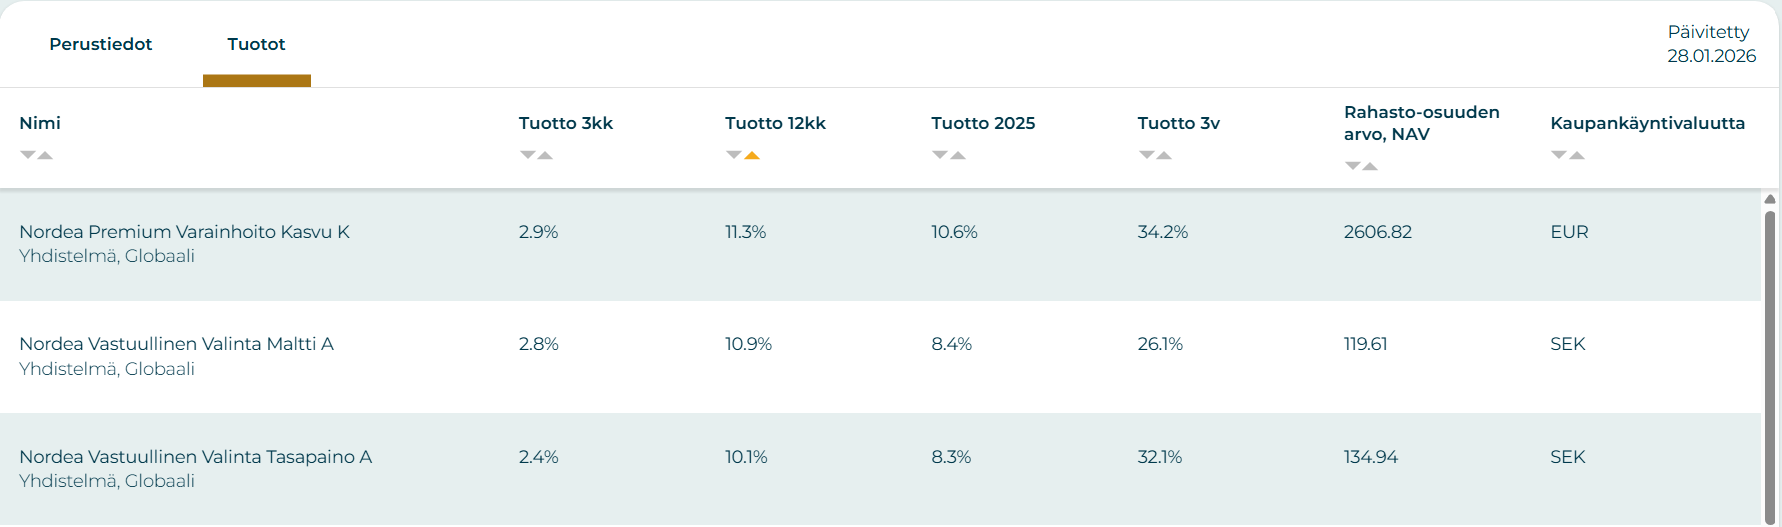Image resolution: width=1782 pixels, height=527 pixels.
Task: Open Nordea Premium Varainhoito Kasvu K fund
Action: [x=184, y=232]
